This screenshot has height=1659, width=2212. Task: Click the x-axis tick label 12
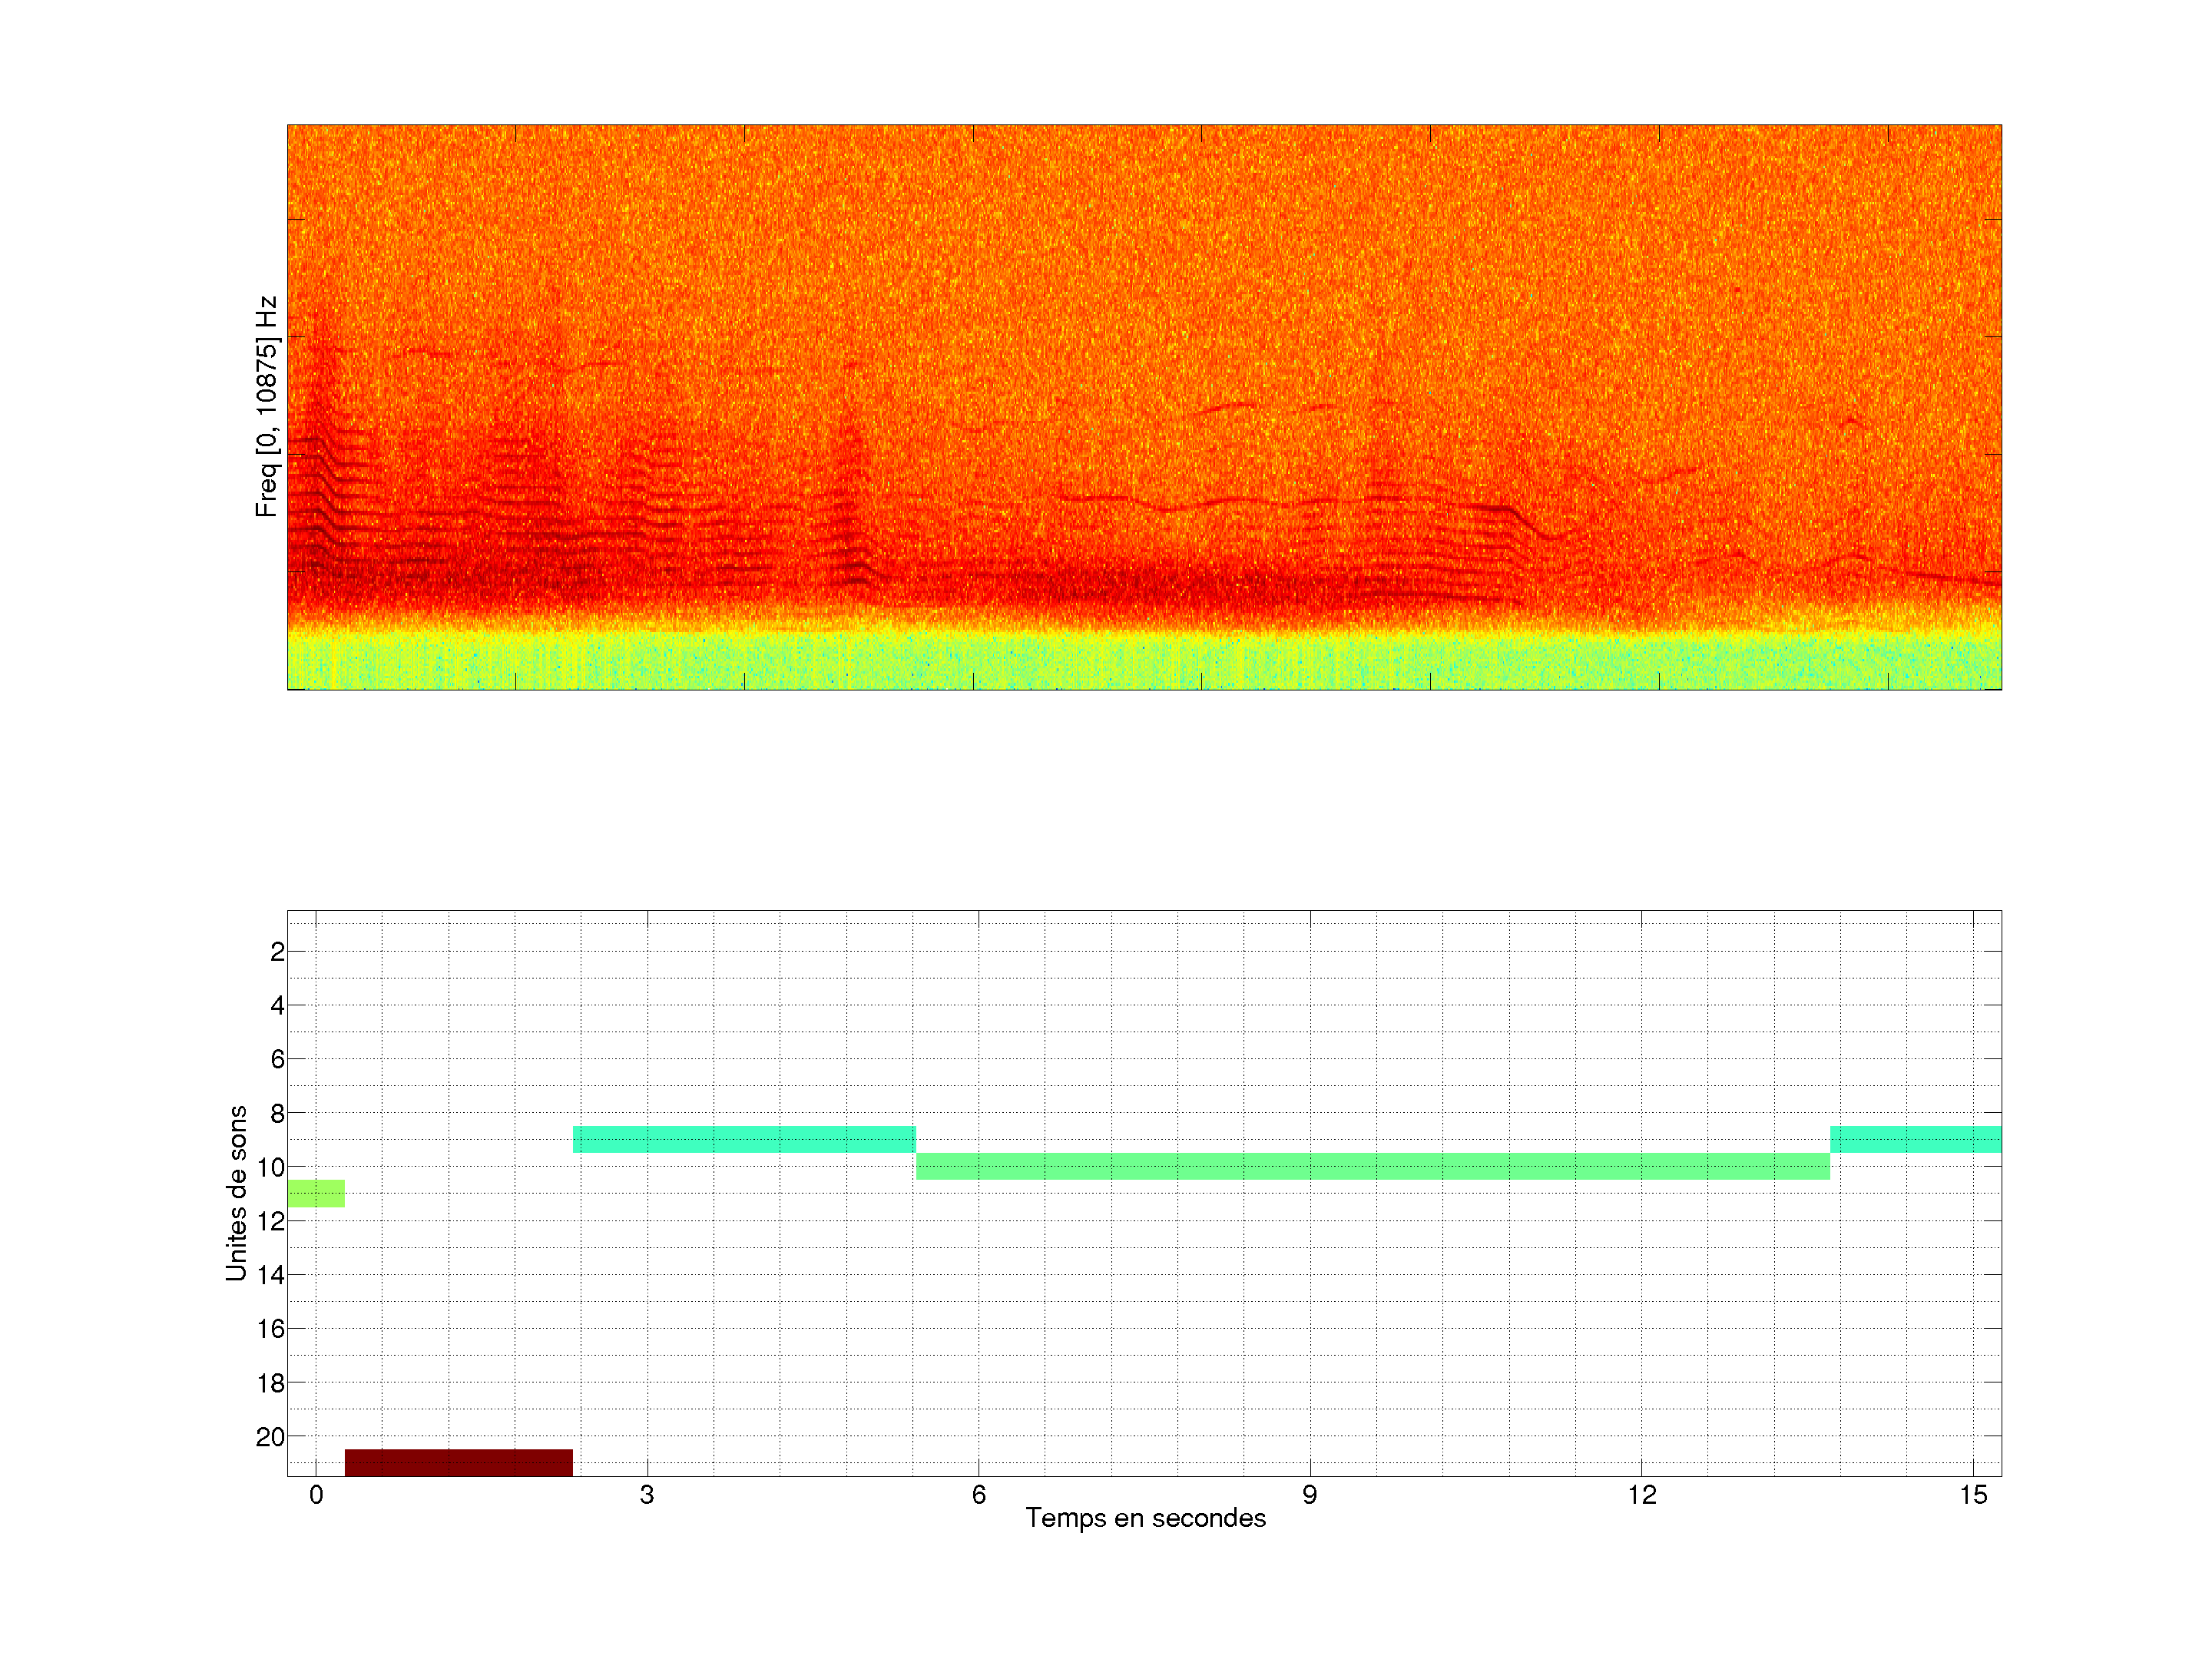(1641, 1495)
